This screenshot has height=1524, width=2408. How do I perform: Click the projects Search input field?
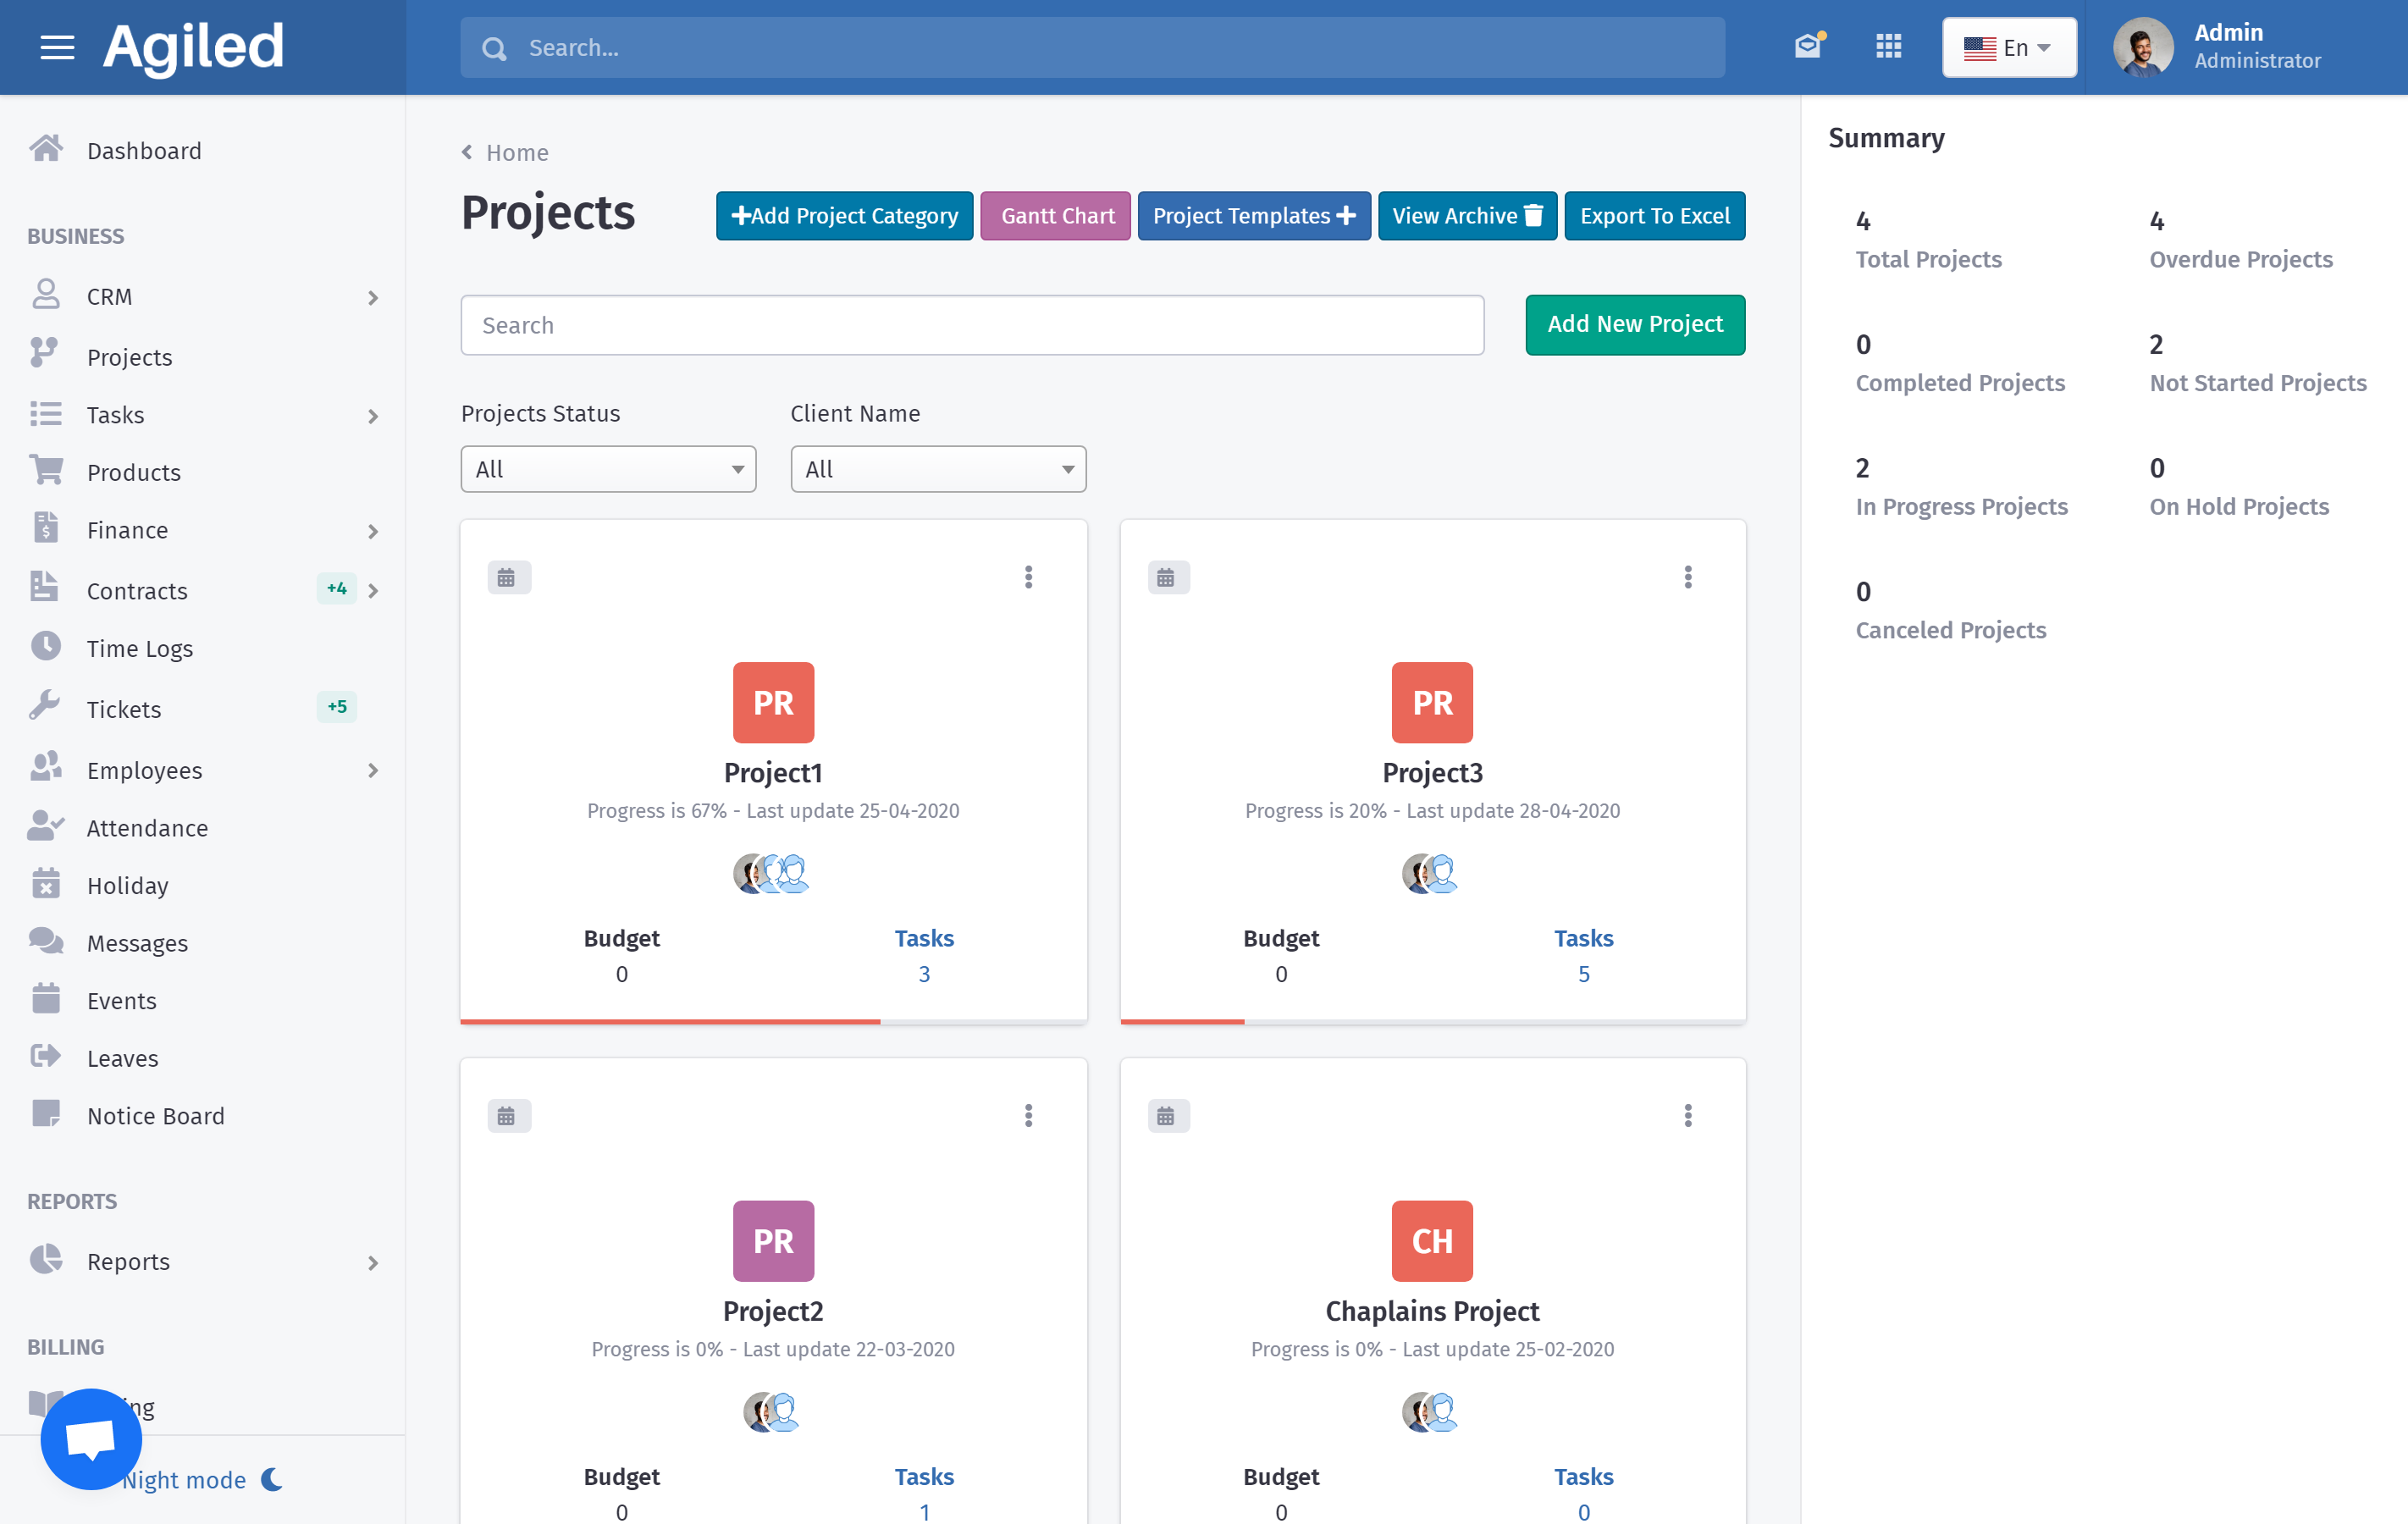[971, 325]
